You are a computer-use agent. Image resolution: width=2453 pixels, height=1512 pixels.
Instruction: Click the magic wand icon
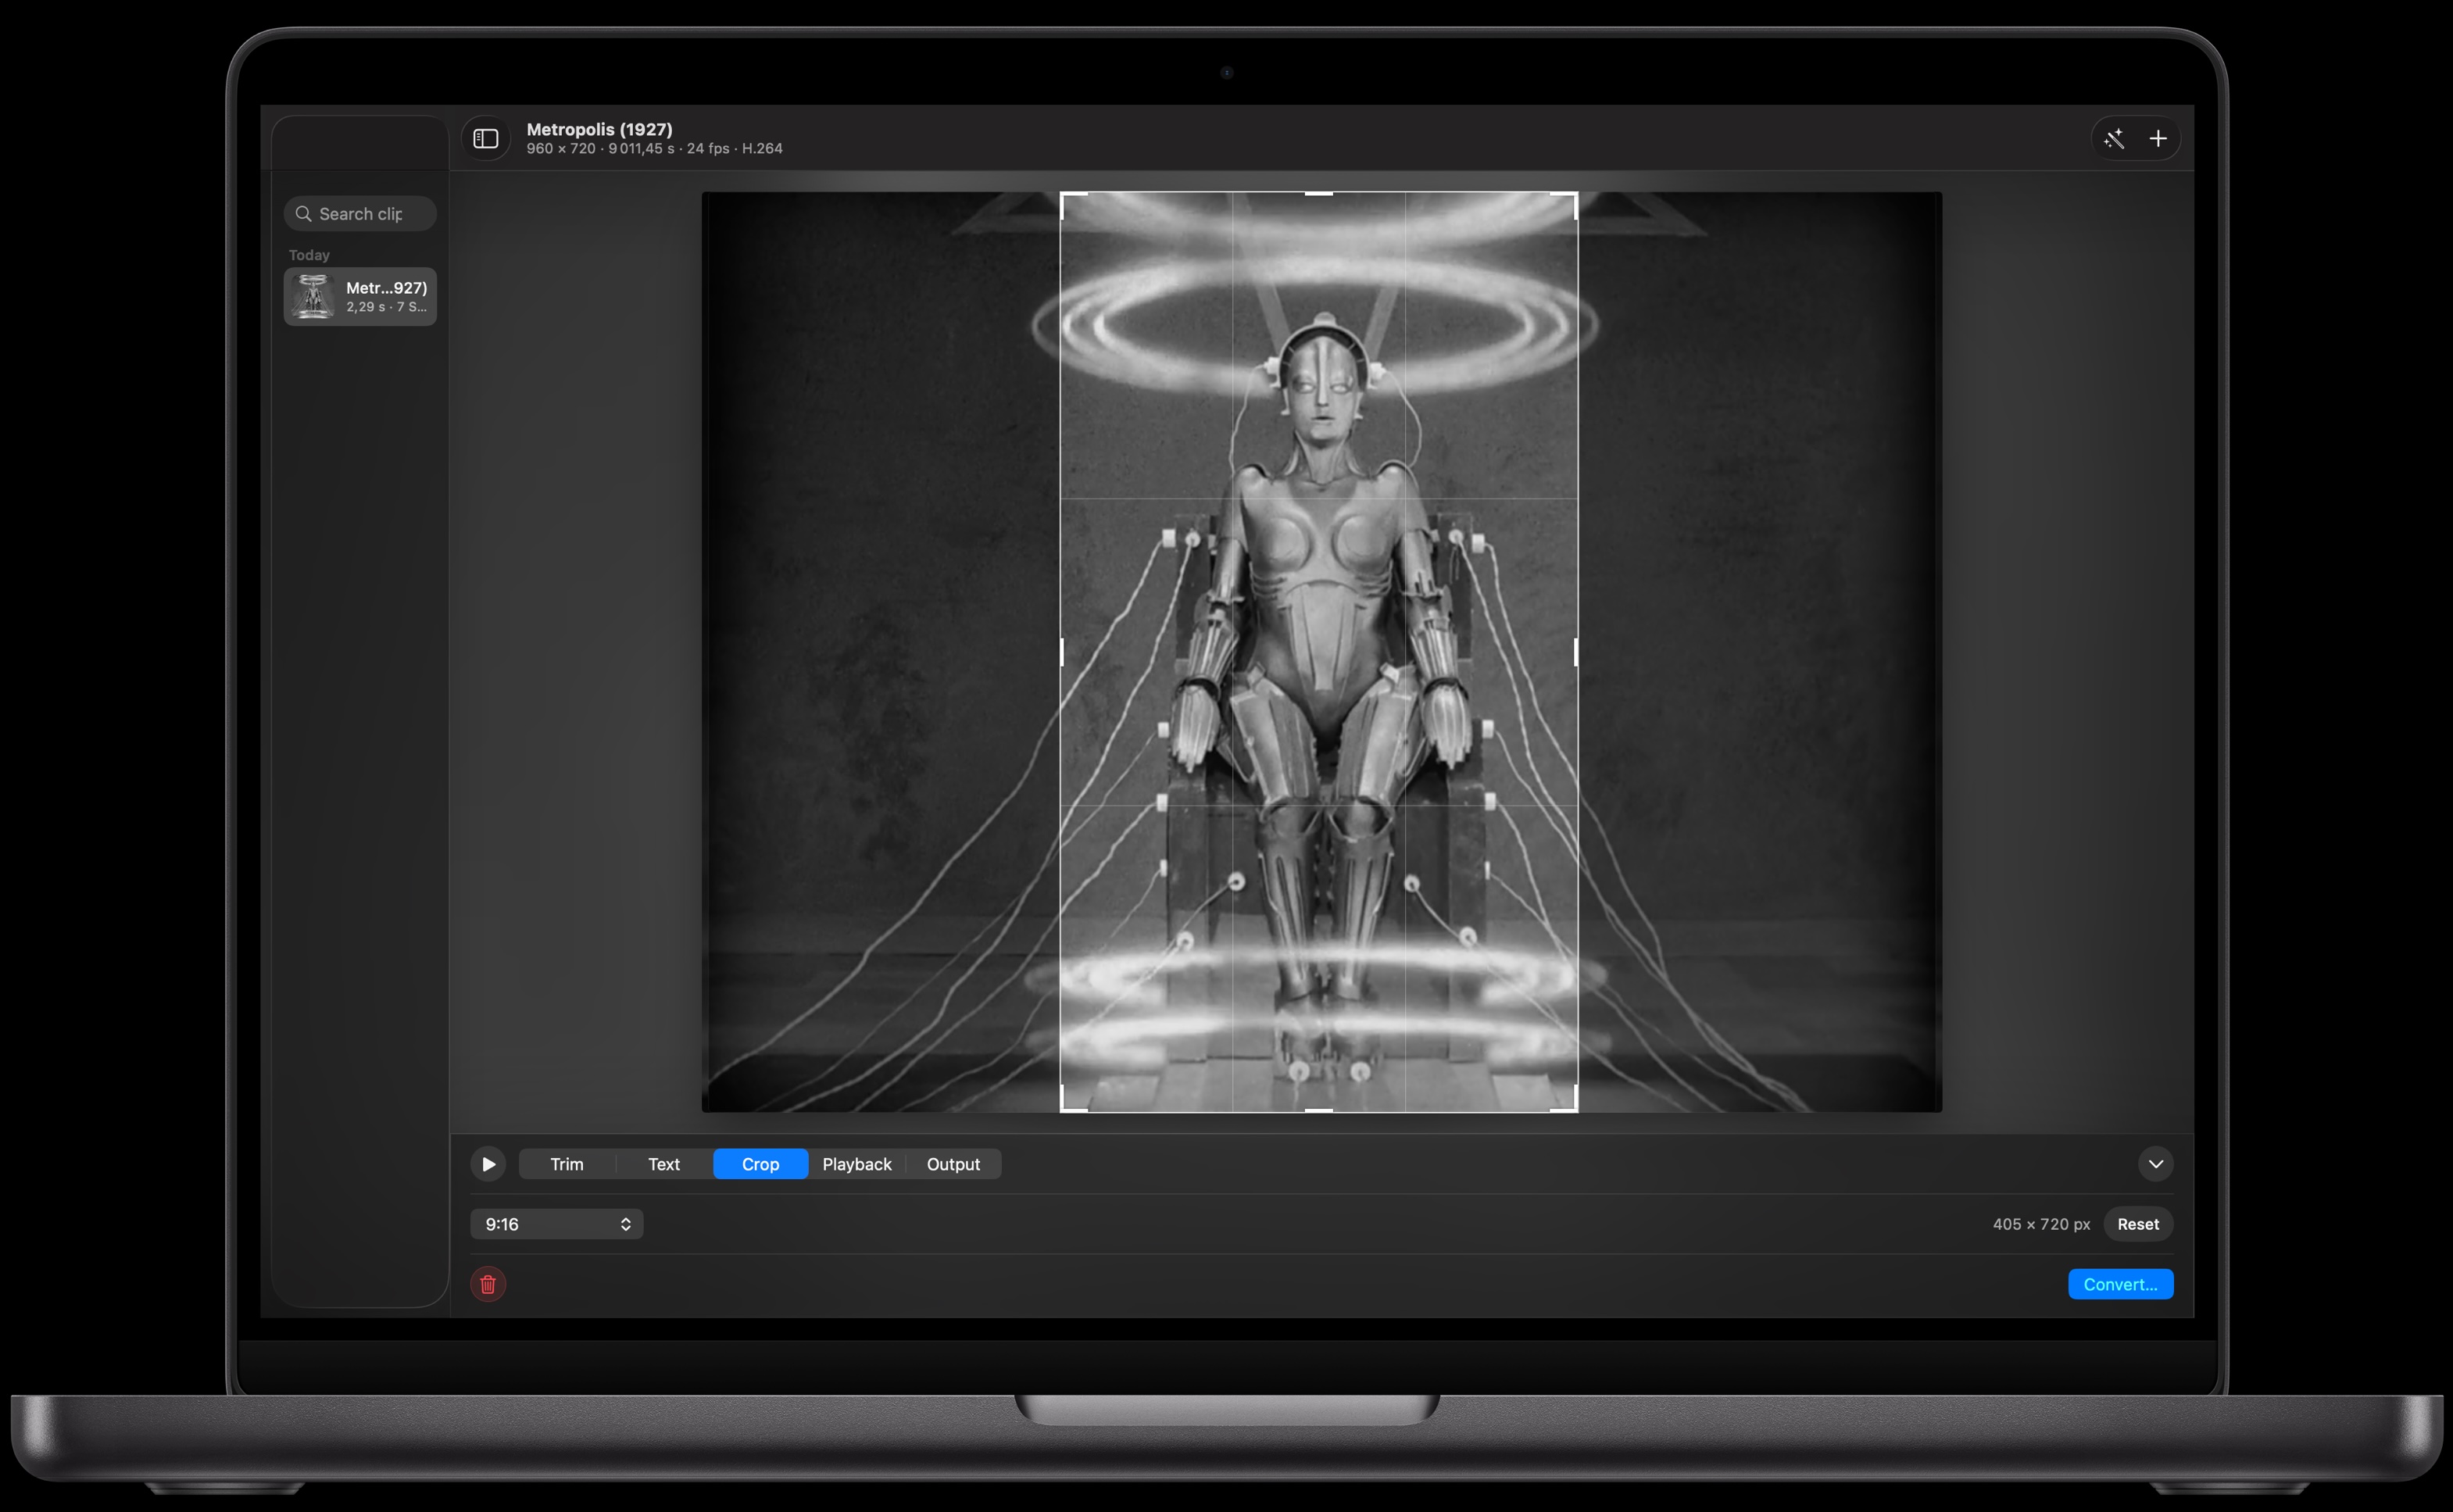[2114, 138]
